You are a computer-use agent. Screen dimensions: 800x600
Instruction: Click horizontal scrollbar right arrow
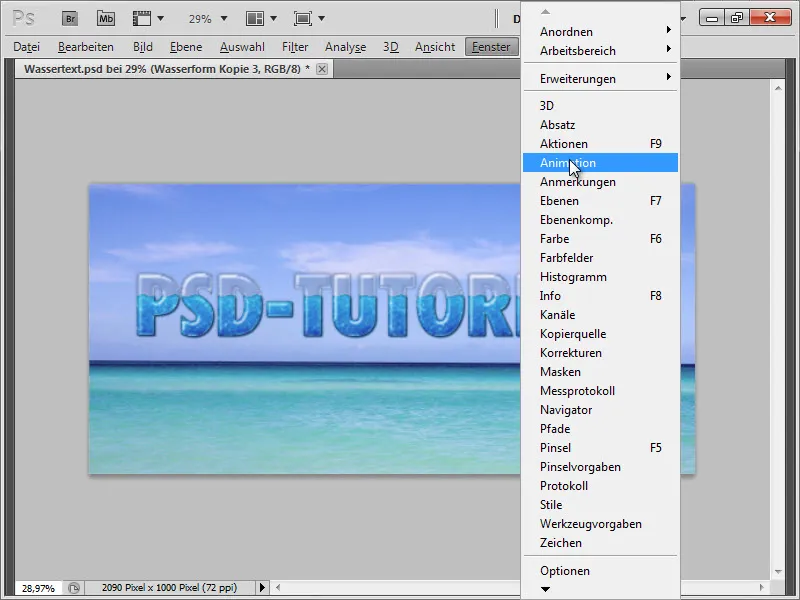coord(762,588)
